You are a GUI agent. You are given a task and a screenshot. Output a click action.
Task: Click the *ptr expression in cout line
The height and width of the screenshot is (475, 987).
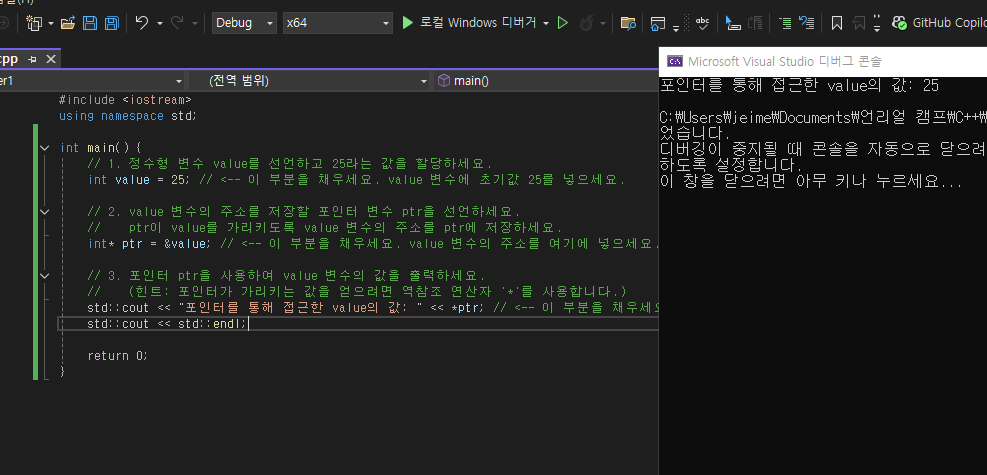(x=467, y=308)
